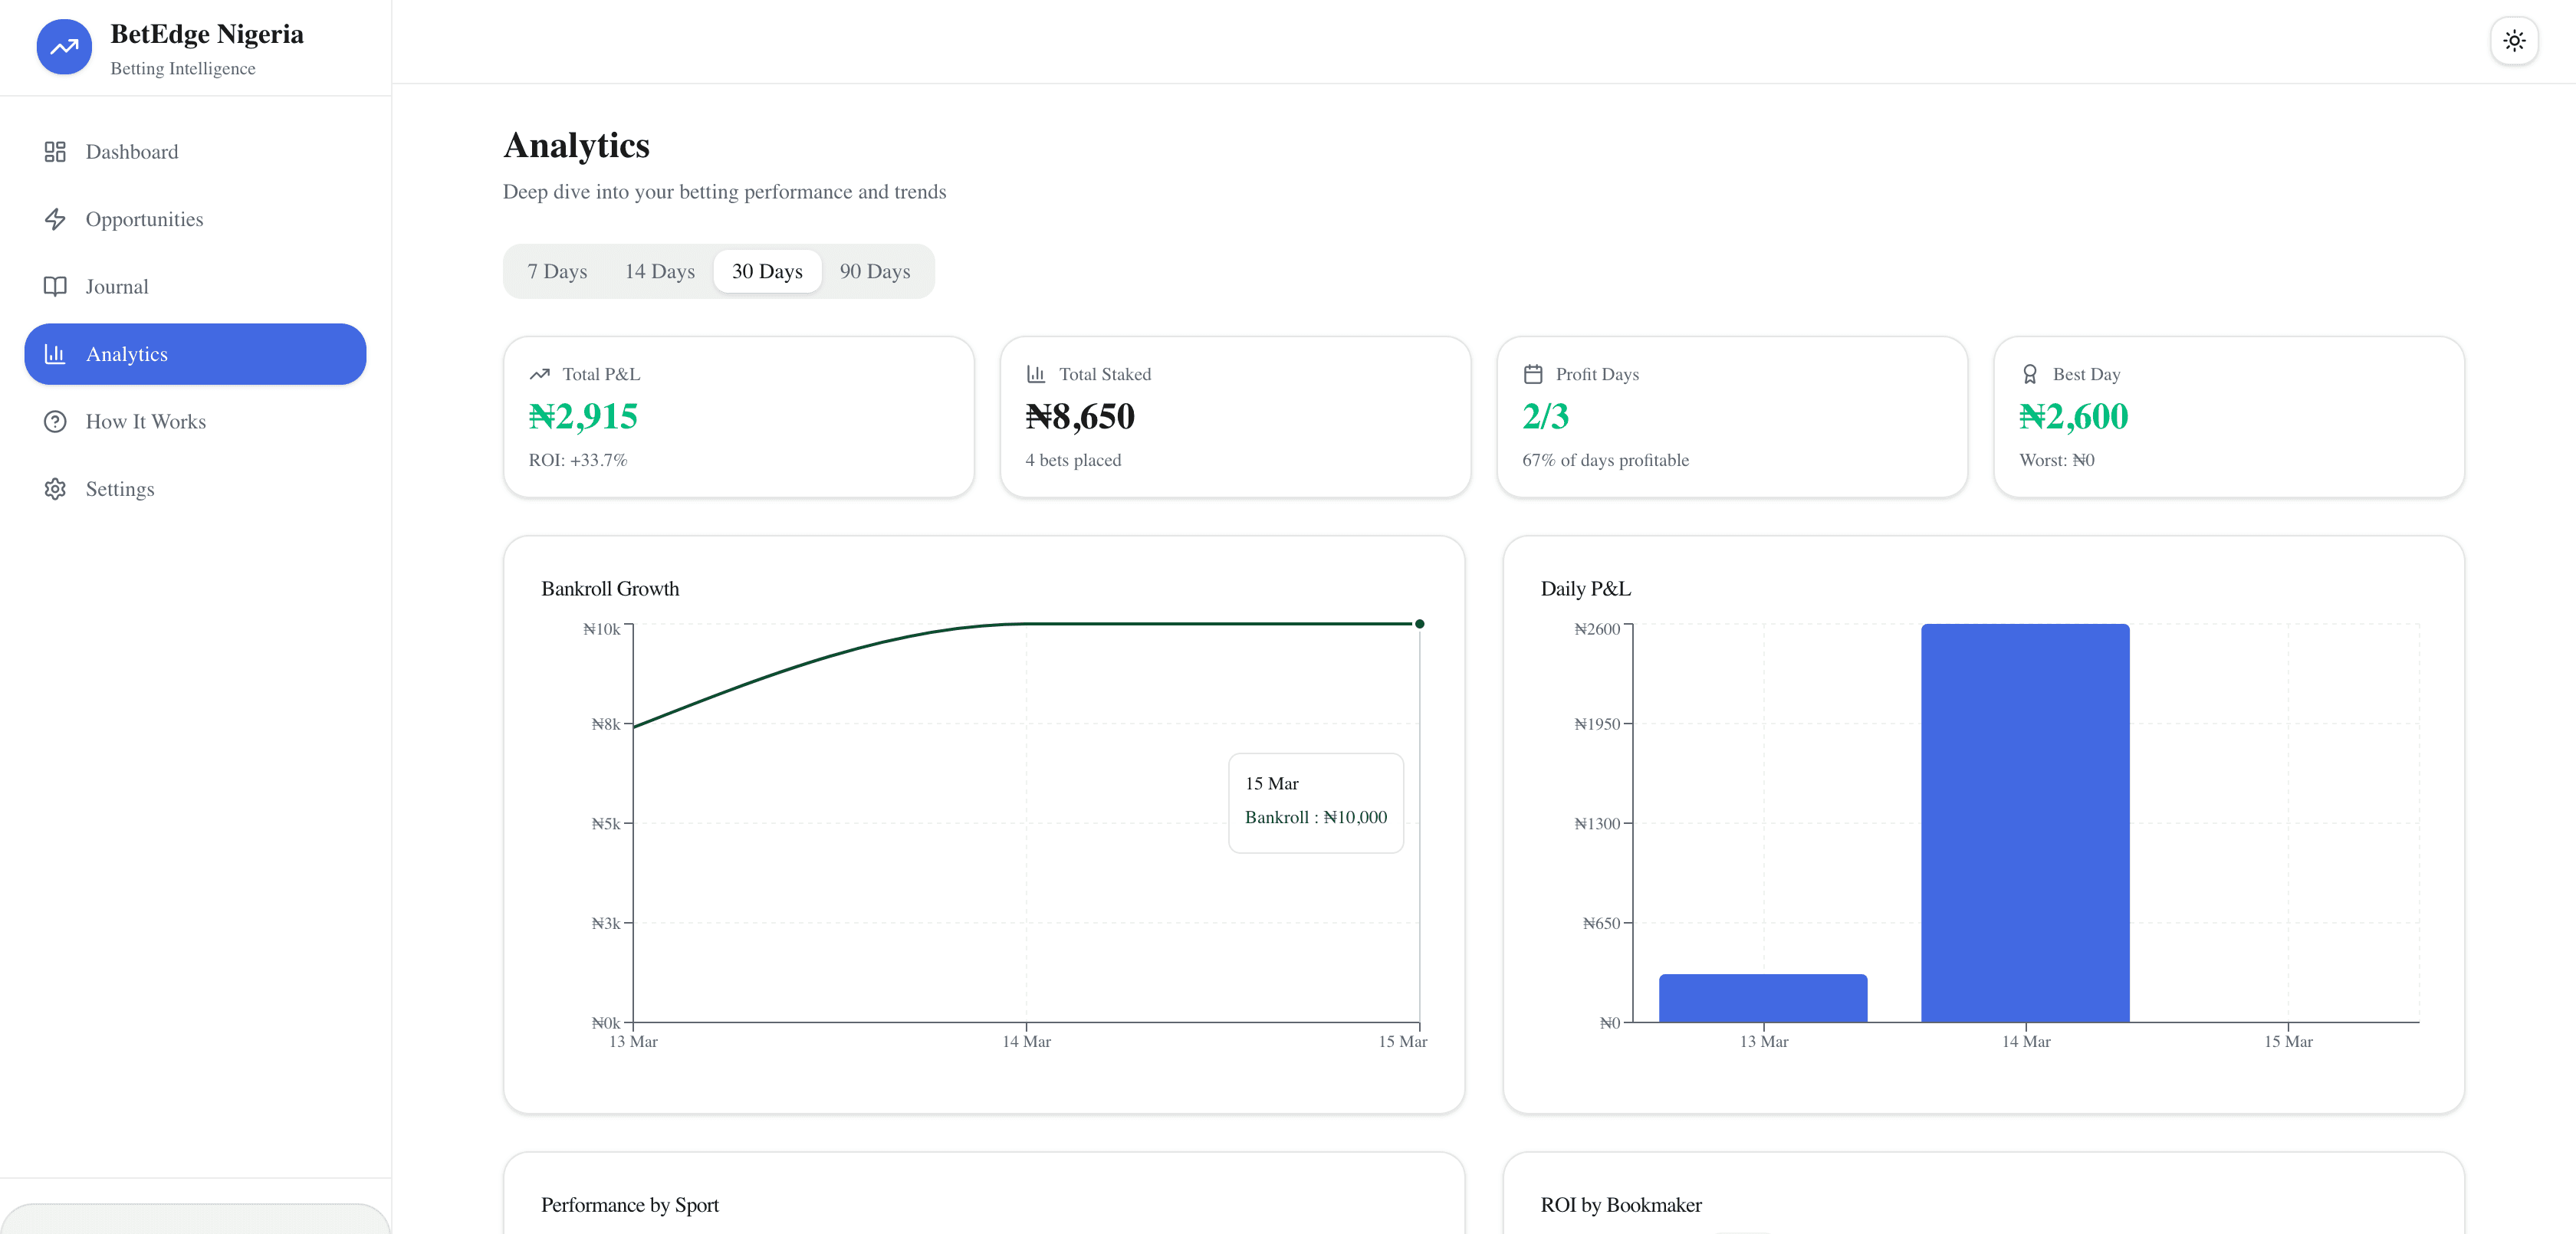Select the 14 Days time range

click(x=659, y=271)
